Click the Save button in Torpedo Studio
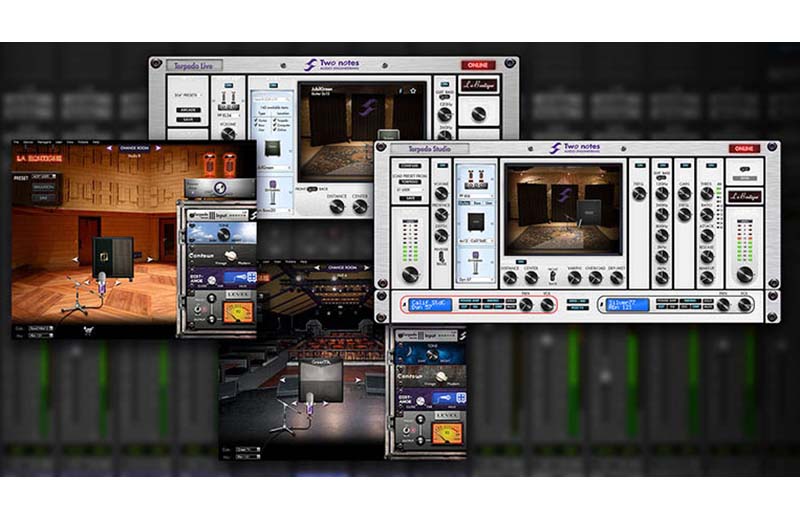 tap(410, 198)
